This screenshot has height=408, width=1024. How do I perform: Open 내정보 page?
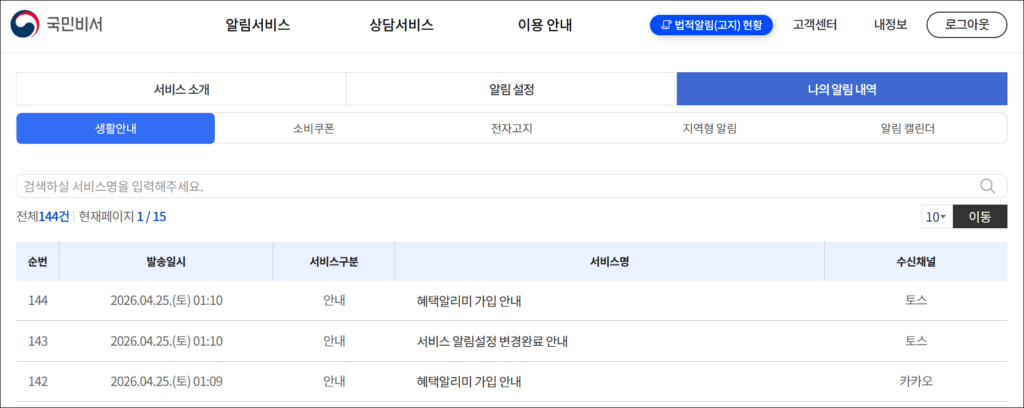pos(890,25)
